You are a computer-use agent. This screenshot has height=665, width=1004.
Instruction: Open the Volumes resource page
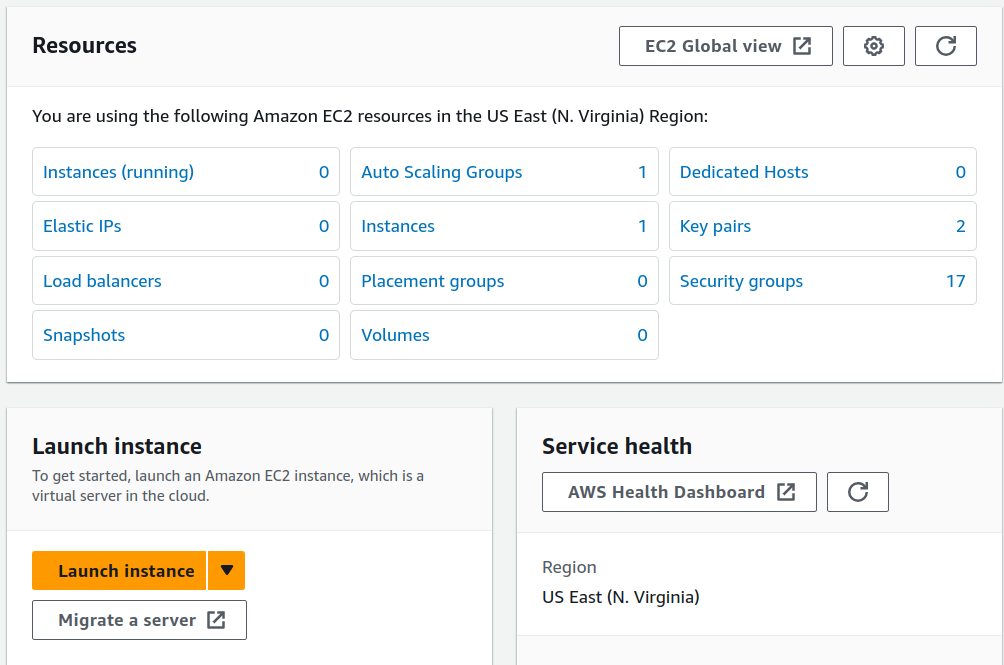395,335
